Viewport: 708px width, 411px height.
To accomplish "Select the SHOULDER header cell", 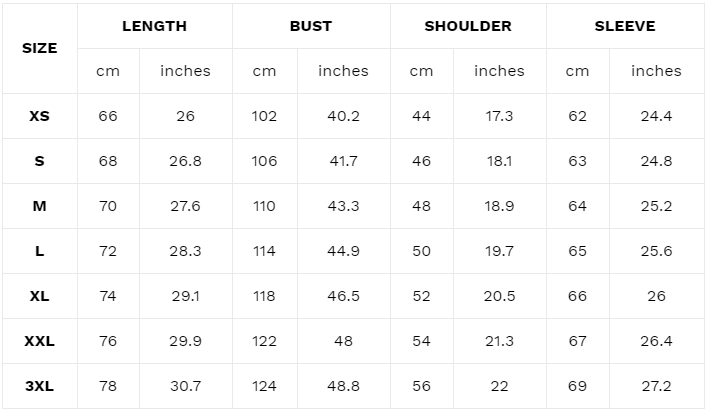I will click(x=468, y=26).
